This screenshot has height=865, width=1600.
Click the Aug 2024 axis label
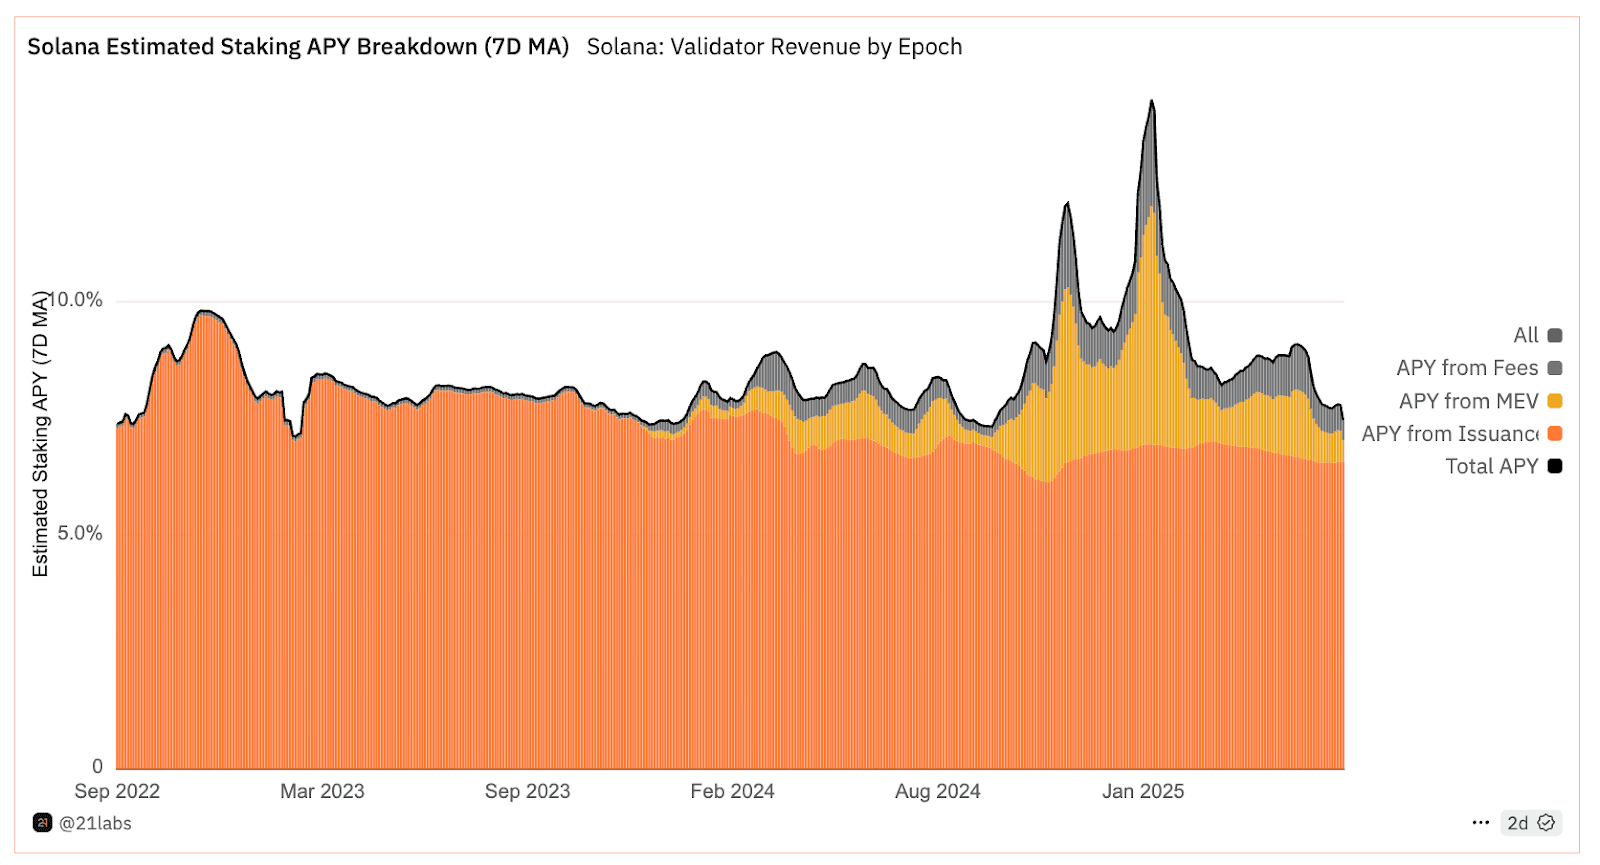pos(937,791)
